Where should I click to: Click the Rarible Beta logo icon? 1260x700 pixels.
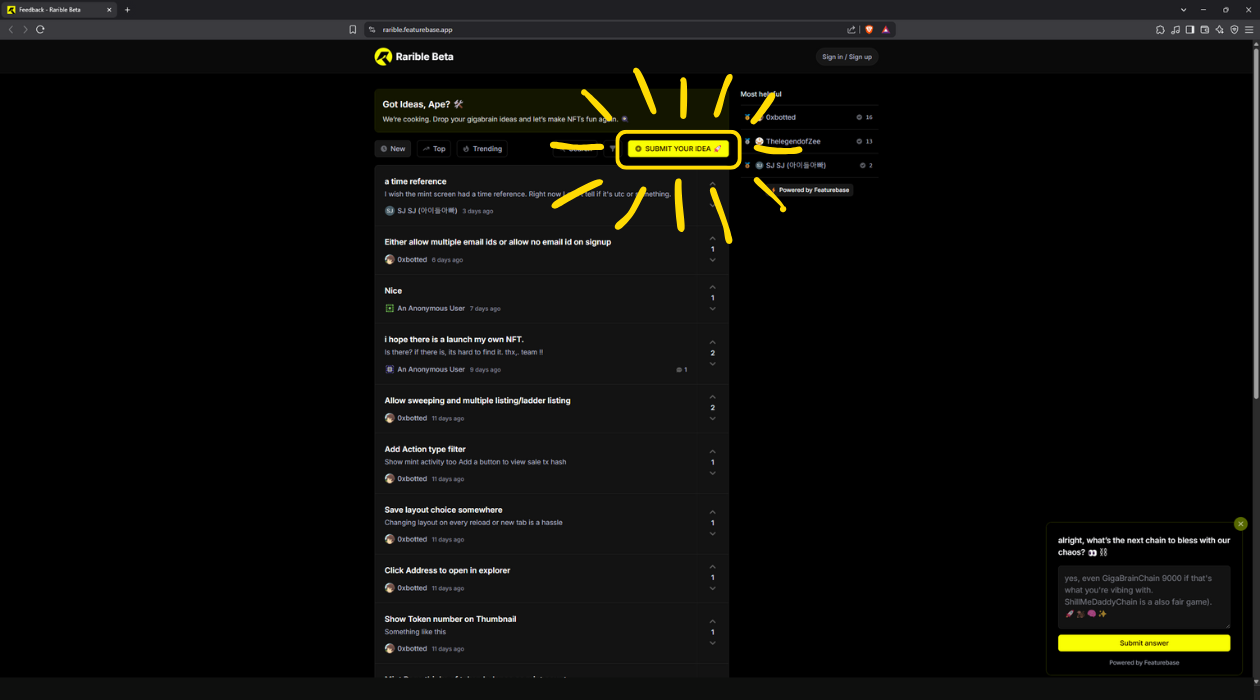click(x=383, y=57)
